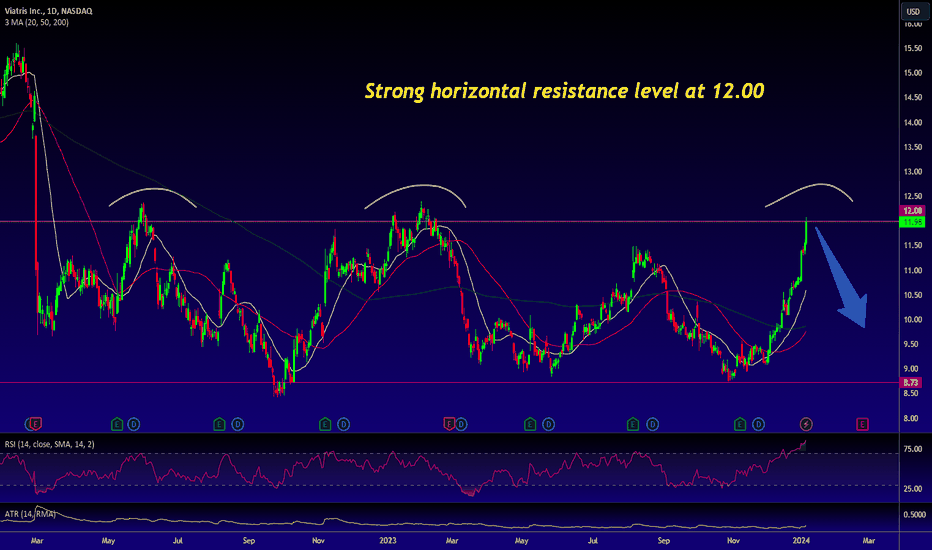Open the lightning news marker at 2024
Viewport: 932px width, 550px height.
point(806,424)
